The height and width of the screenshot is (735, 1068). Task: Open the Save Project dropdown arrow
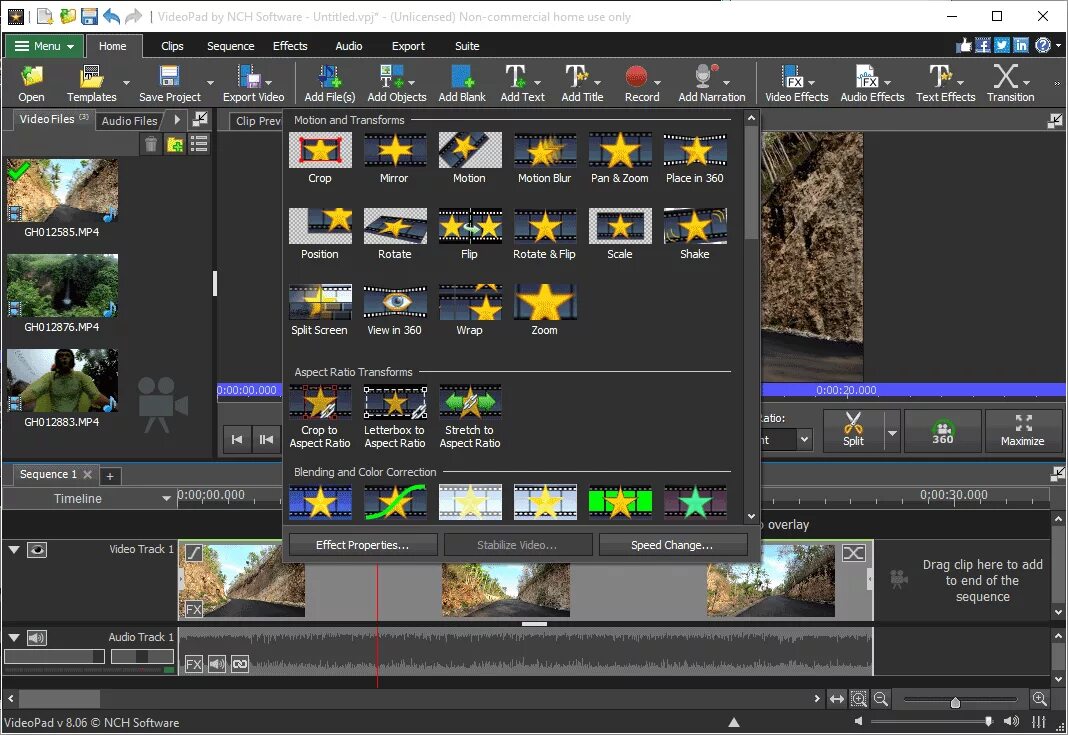[x=210, y=83]
